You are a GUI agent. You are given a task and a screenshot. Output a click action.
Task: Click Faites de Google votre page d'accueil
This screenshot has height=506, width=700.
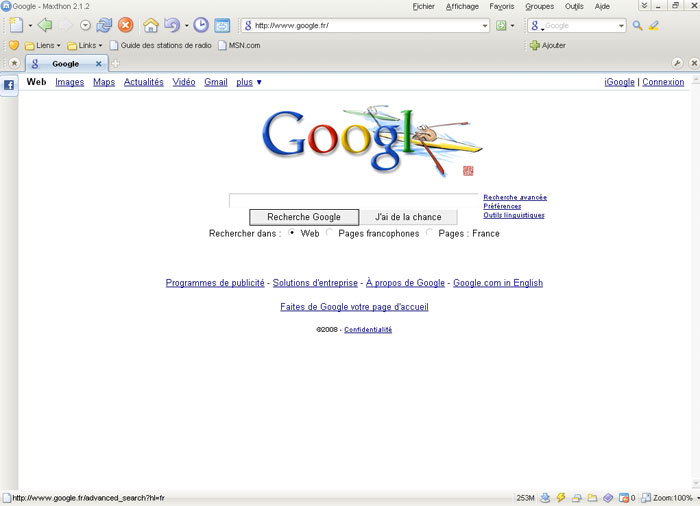[x=354, y=307]
